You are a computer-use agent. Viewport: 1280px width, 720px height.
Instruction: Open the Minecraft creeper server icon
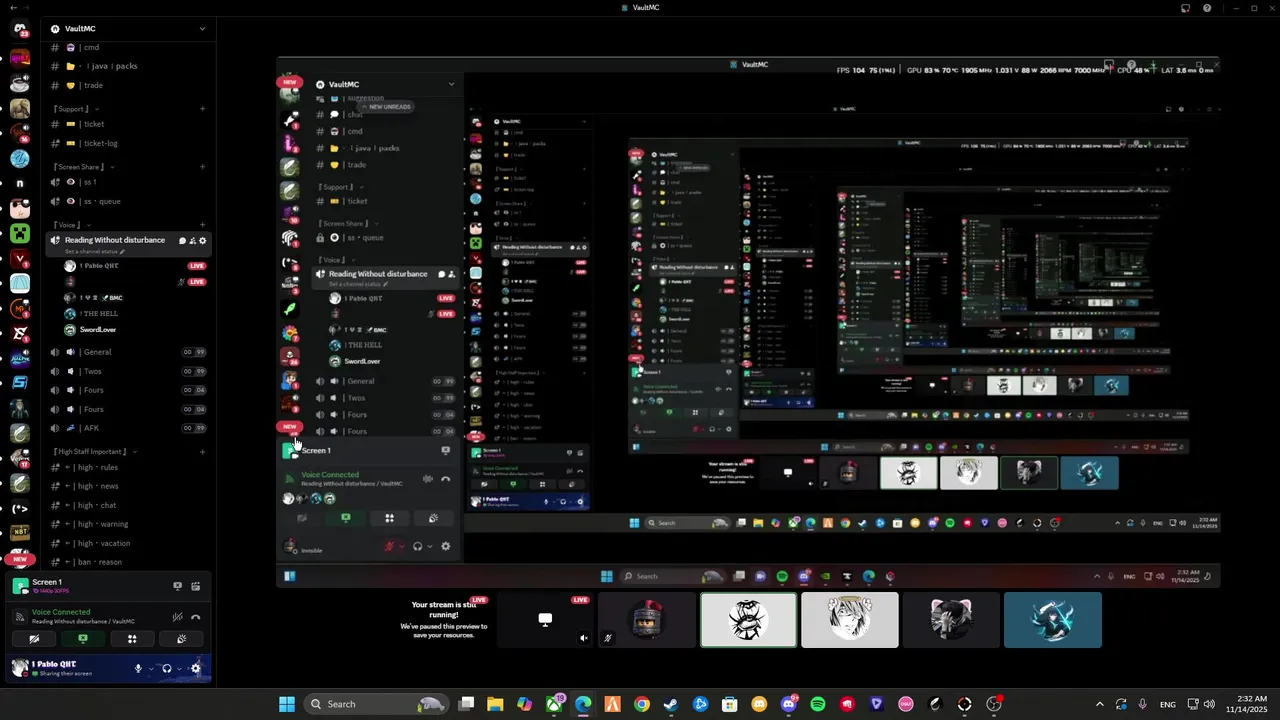click(20, 234)
